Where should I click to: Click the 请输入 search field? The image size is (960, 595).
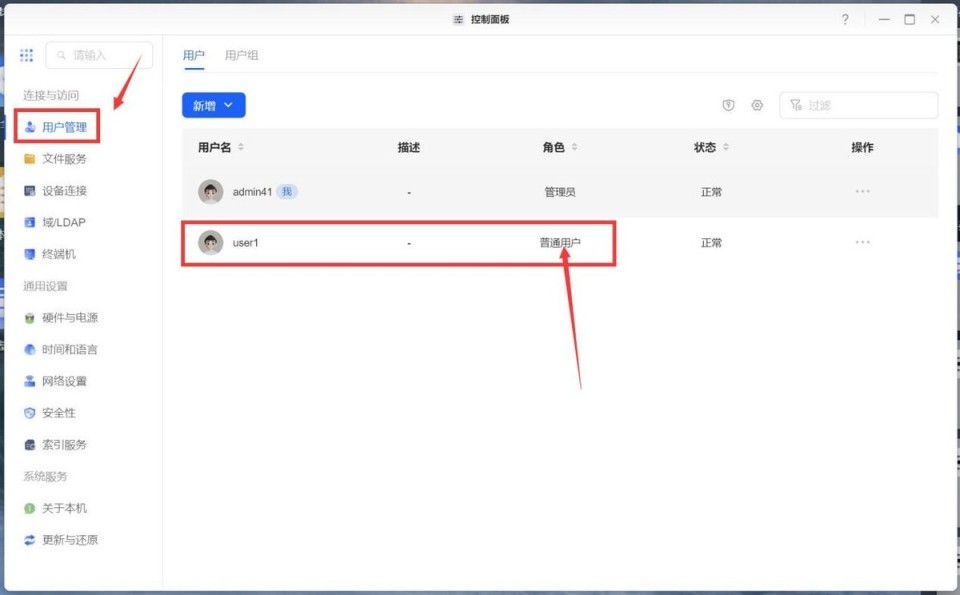coord(99,55)
